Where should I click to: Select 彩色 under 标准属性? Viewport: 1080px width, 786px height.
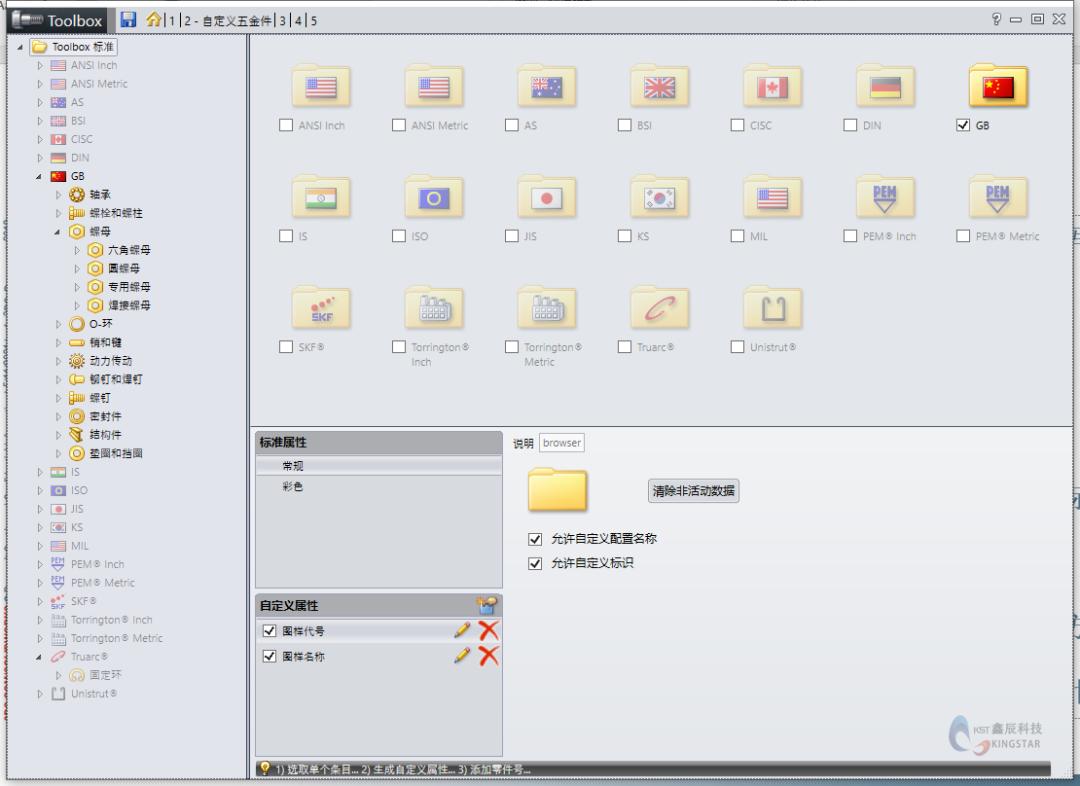379,486
